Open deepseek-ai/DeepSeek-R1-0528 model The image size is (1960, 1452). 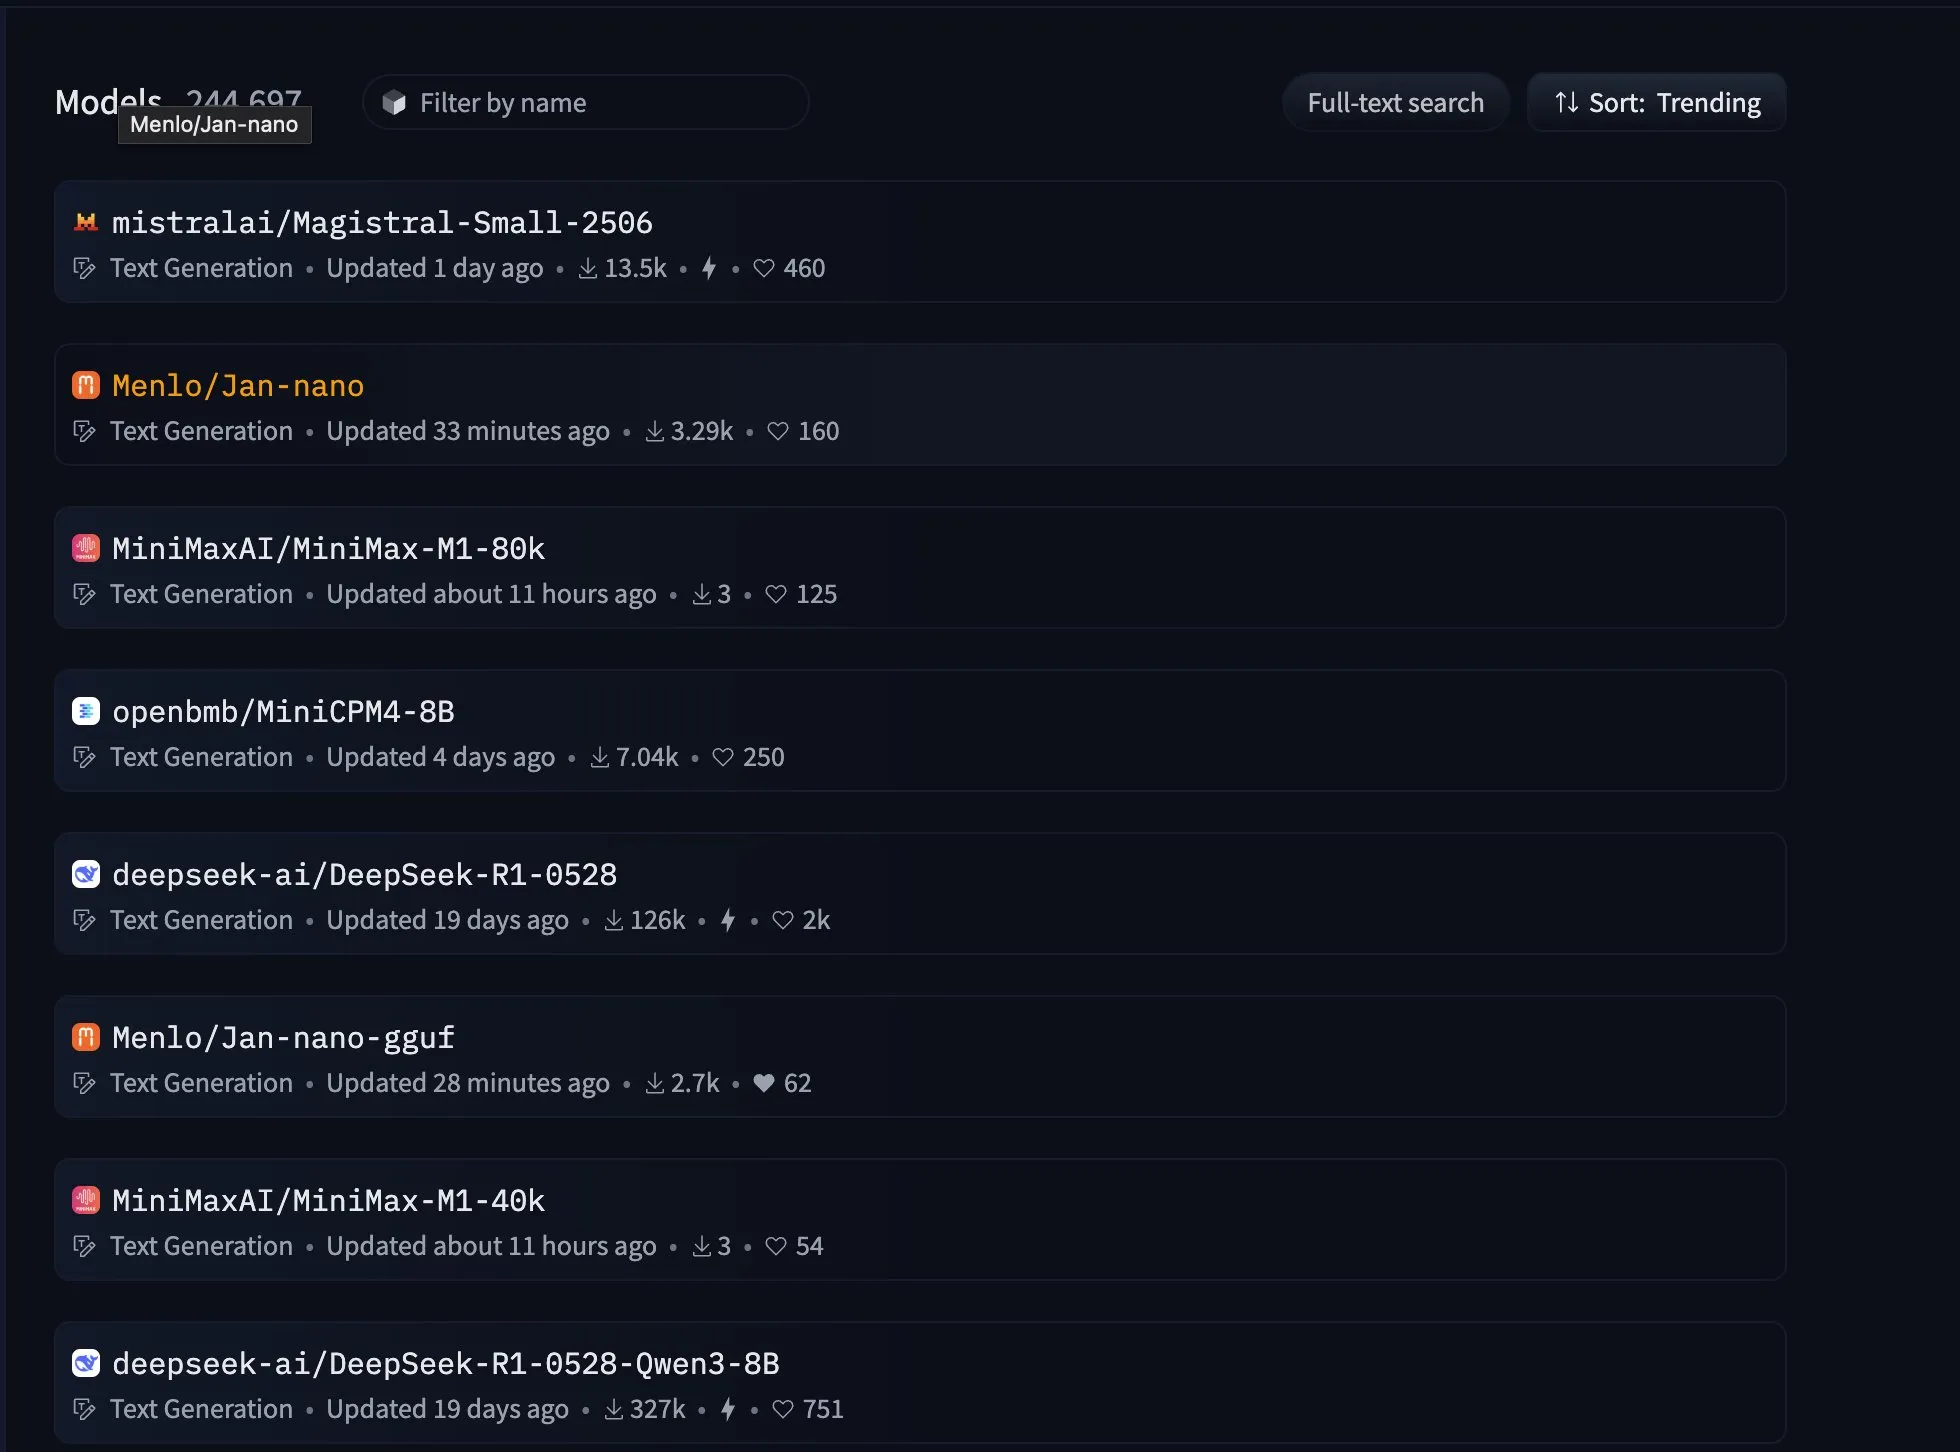point(364,874)
